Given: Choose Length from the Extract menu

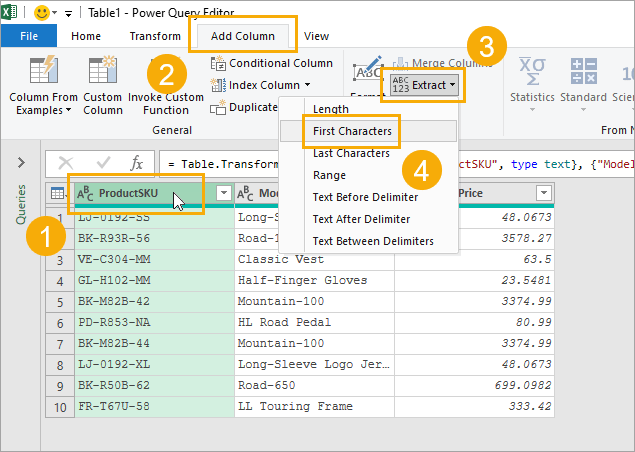Looking at the screenshot, I should [330, 109].
